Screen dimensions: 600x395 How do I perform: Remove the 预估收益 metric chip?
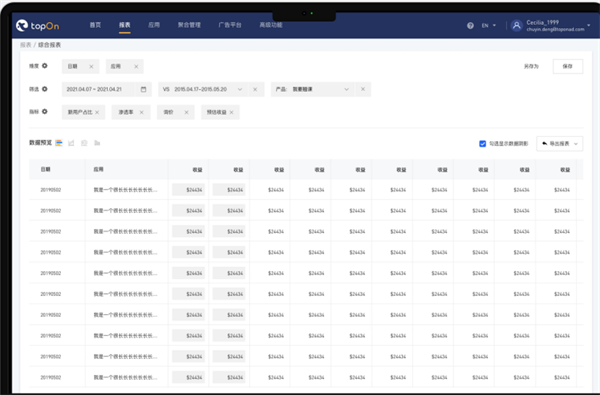click(232, 112)
